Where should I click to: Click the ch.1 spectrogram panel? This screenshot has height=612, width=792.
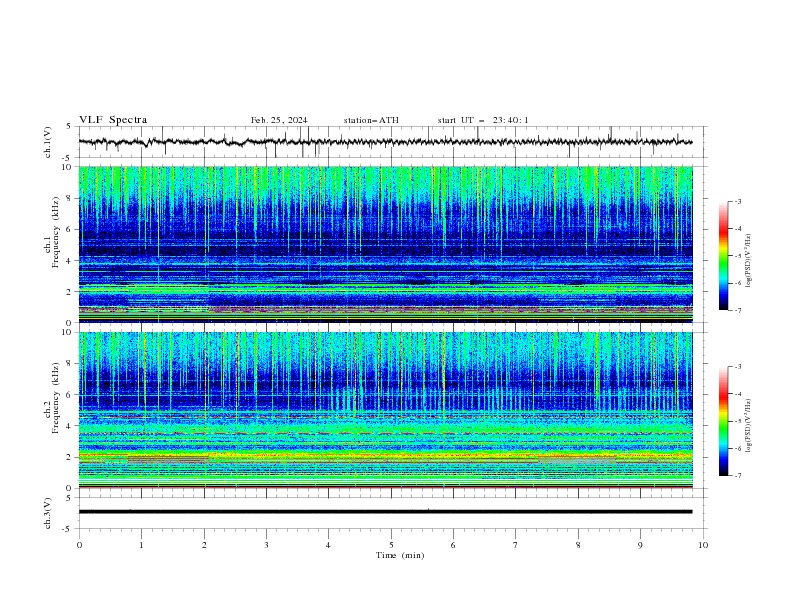tap(385, 244)
